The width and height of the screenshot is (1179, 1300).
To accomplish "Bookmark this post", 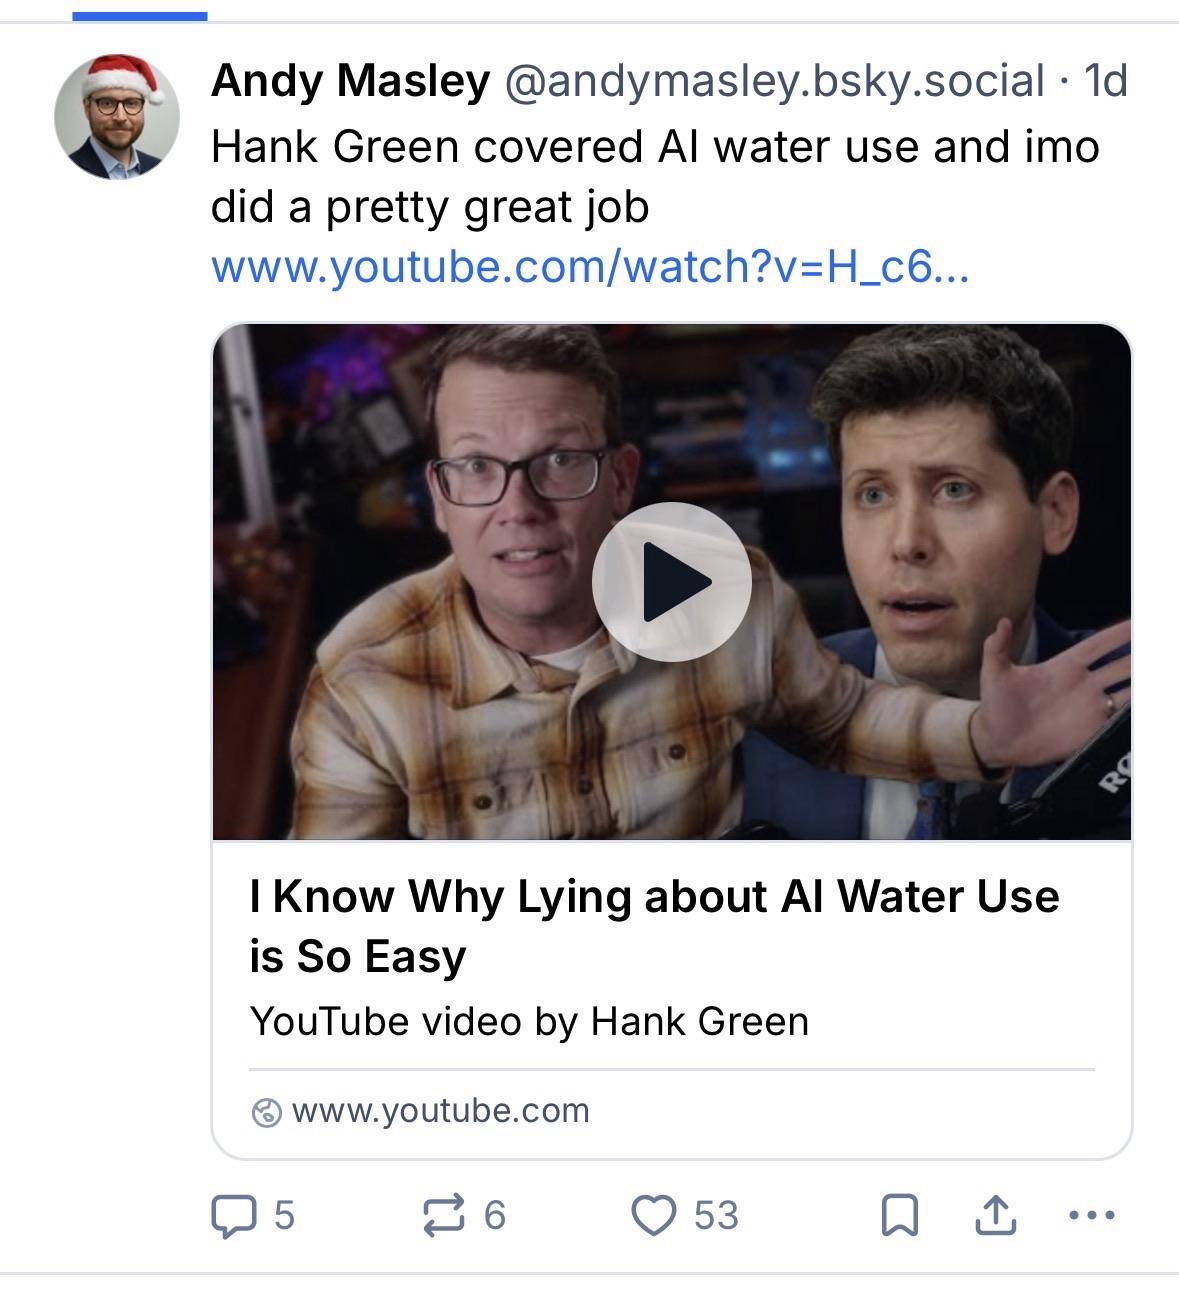I will (x=899, y=1216).
